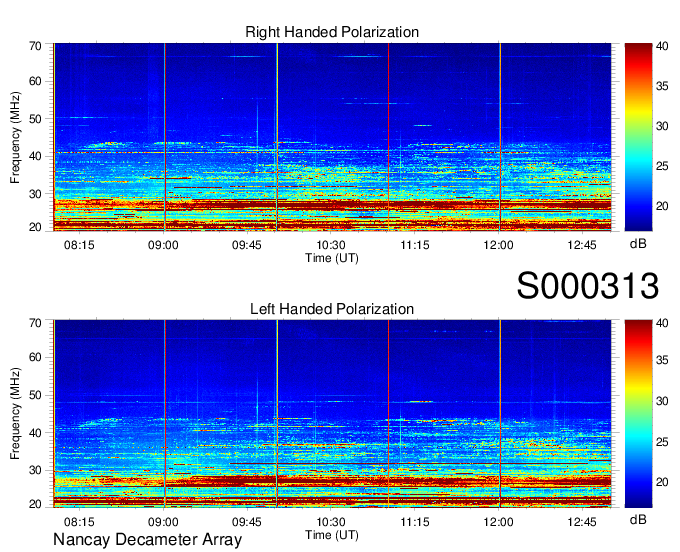Click 'Frequency (MHz)' axis label of Left Handed plot
This screenshot has height=552, width=680.
pyautogui.click(x=15, y=413)
